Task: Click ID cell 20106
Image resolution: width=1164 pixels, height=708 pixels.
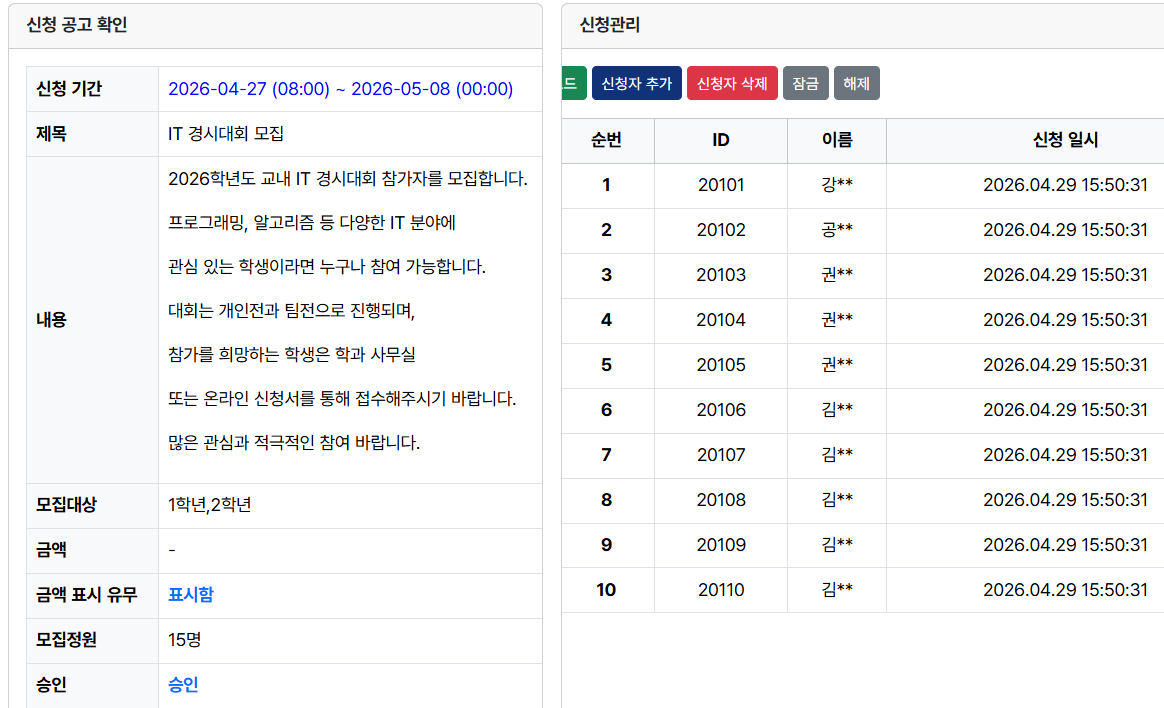Action: [x=721, y=410]
